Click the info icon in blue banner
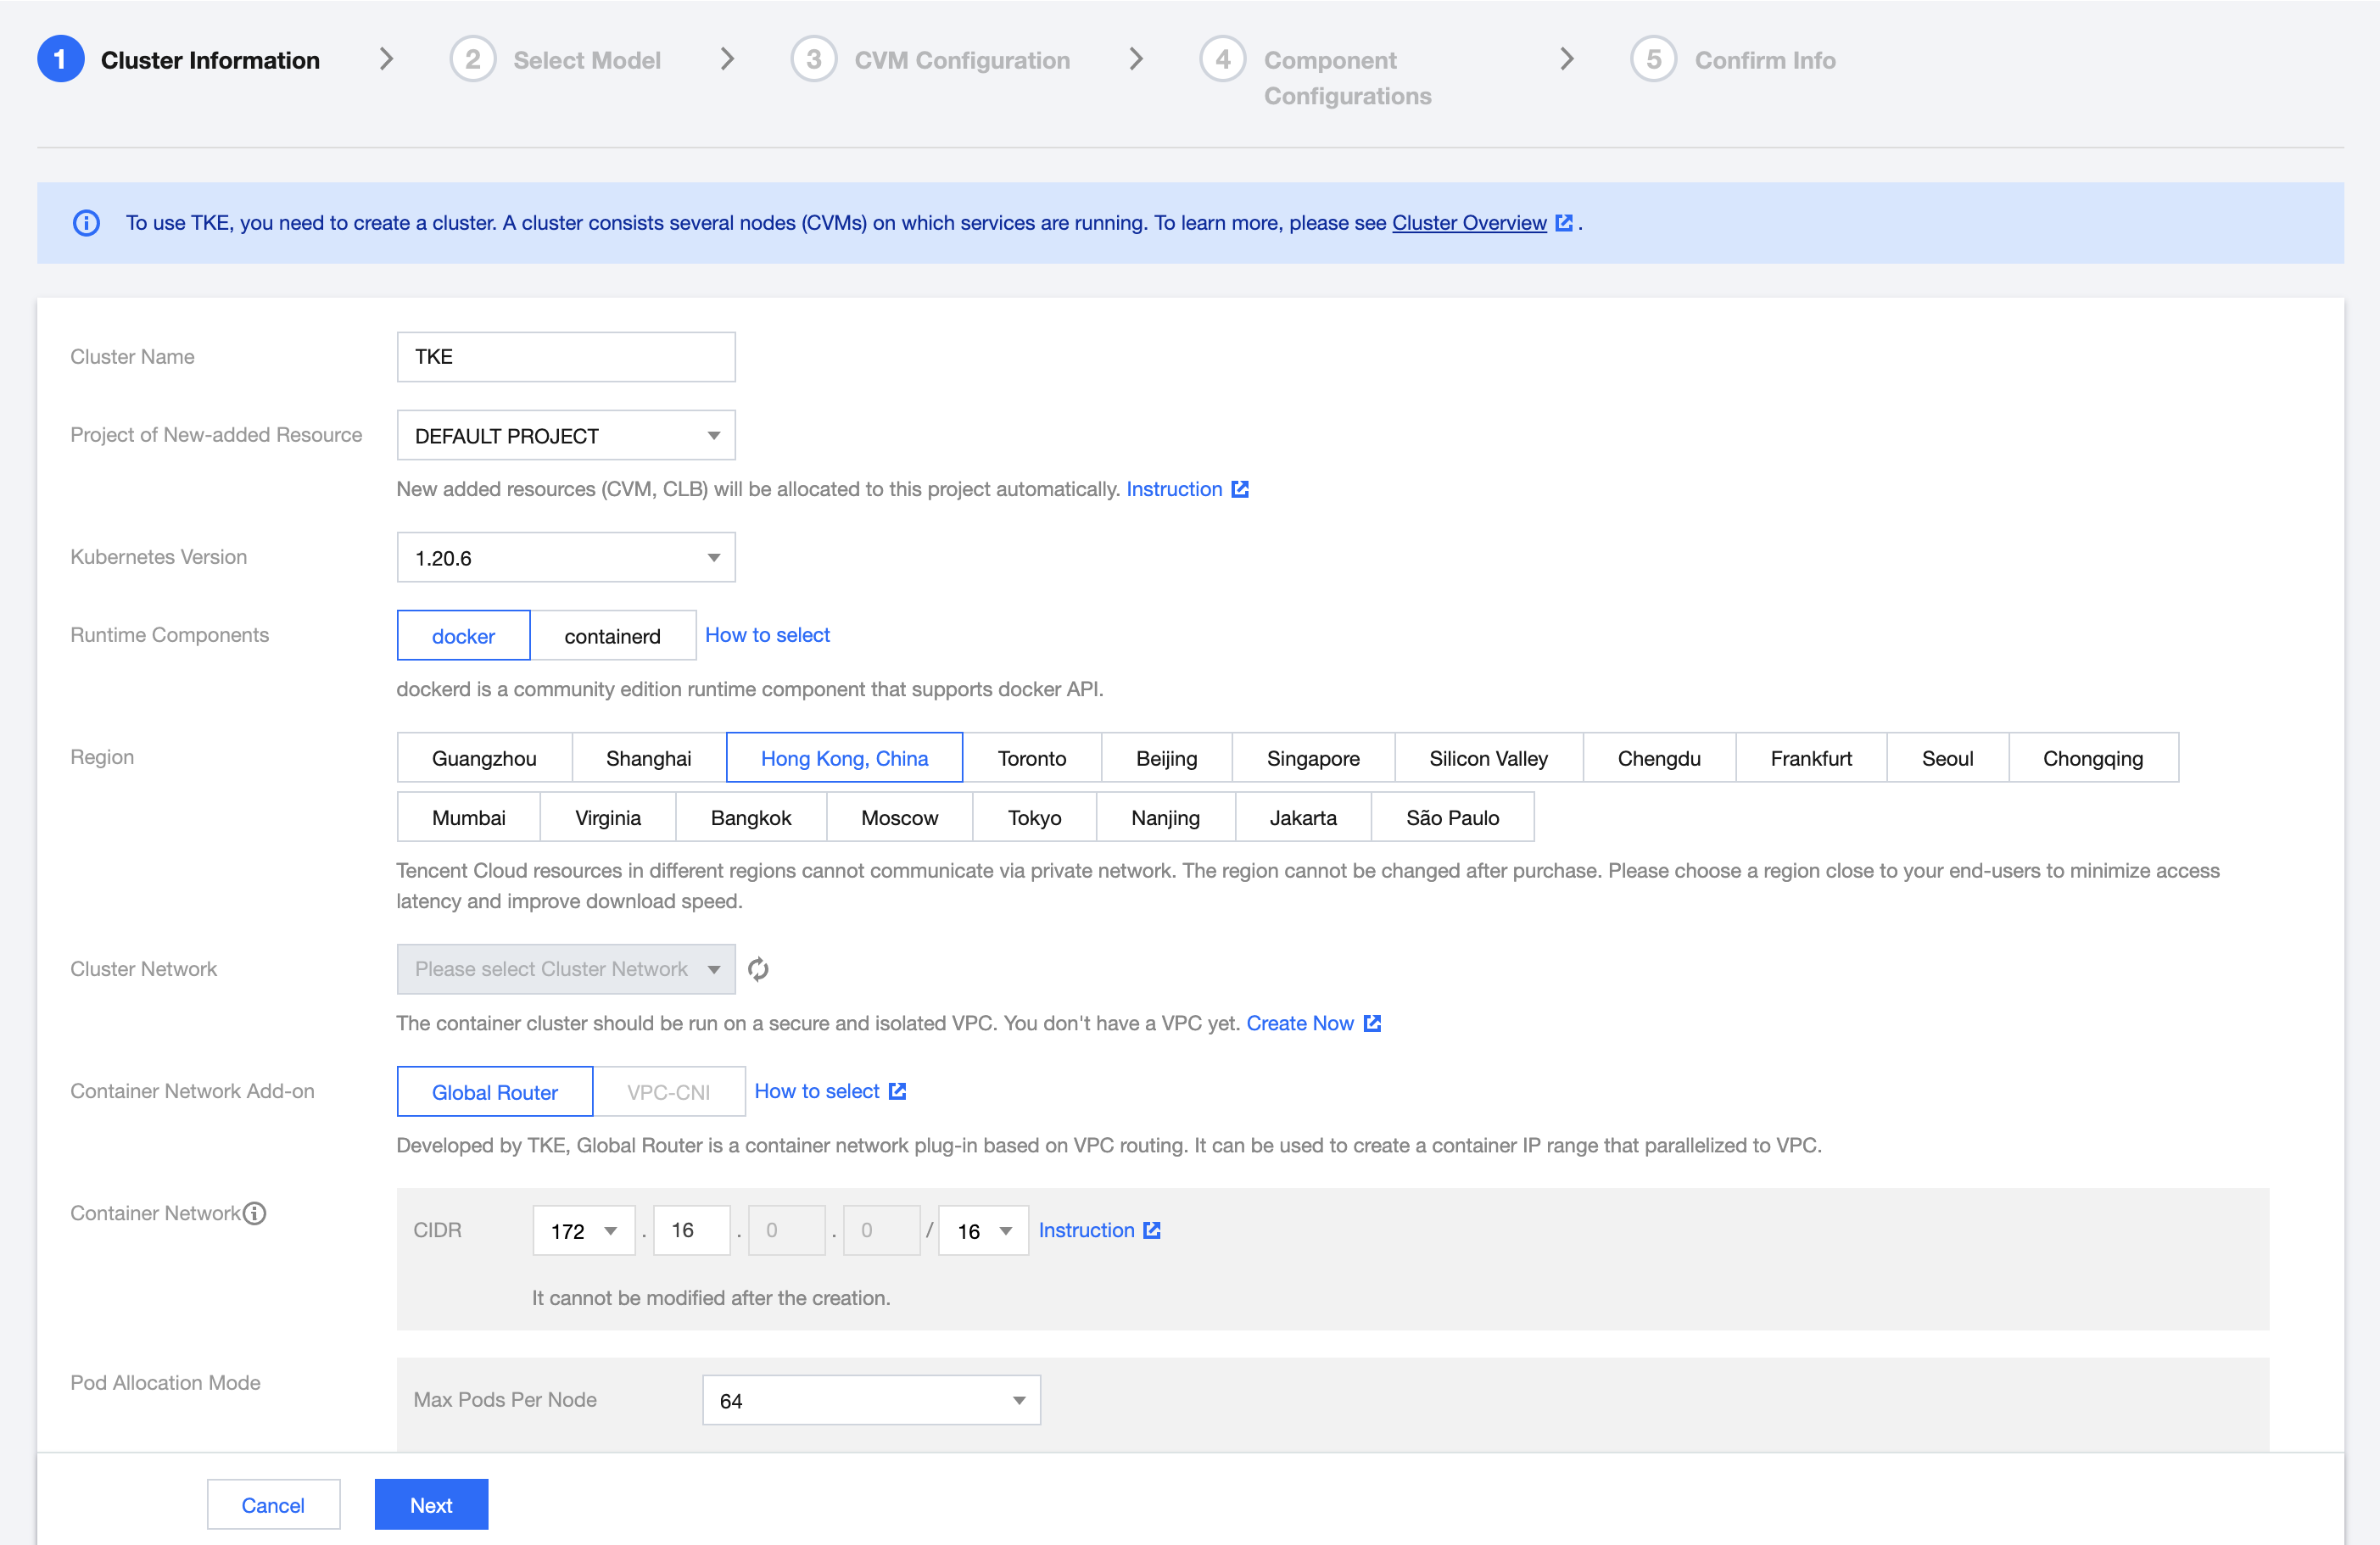This screenshot has width=2380, height=1545. coord(86,223)
